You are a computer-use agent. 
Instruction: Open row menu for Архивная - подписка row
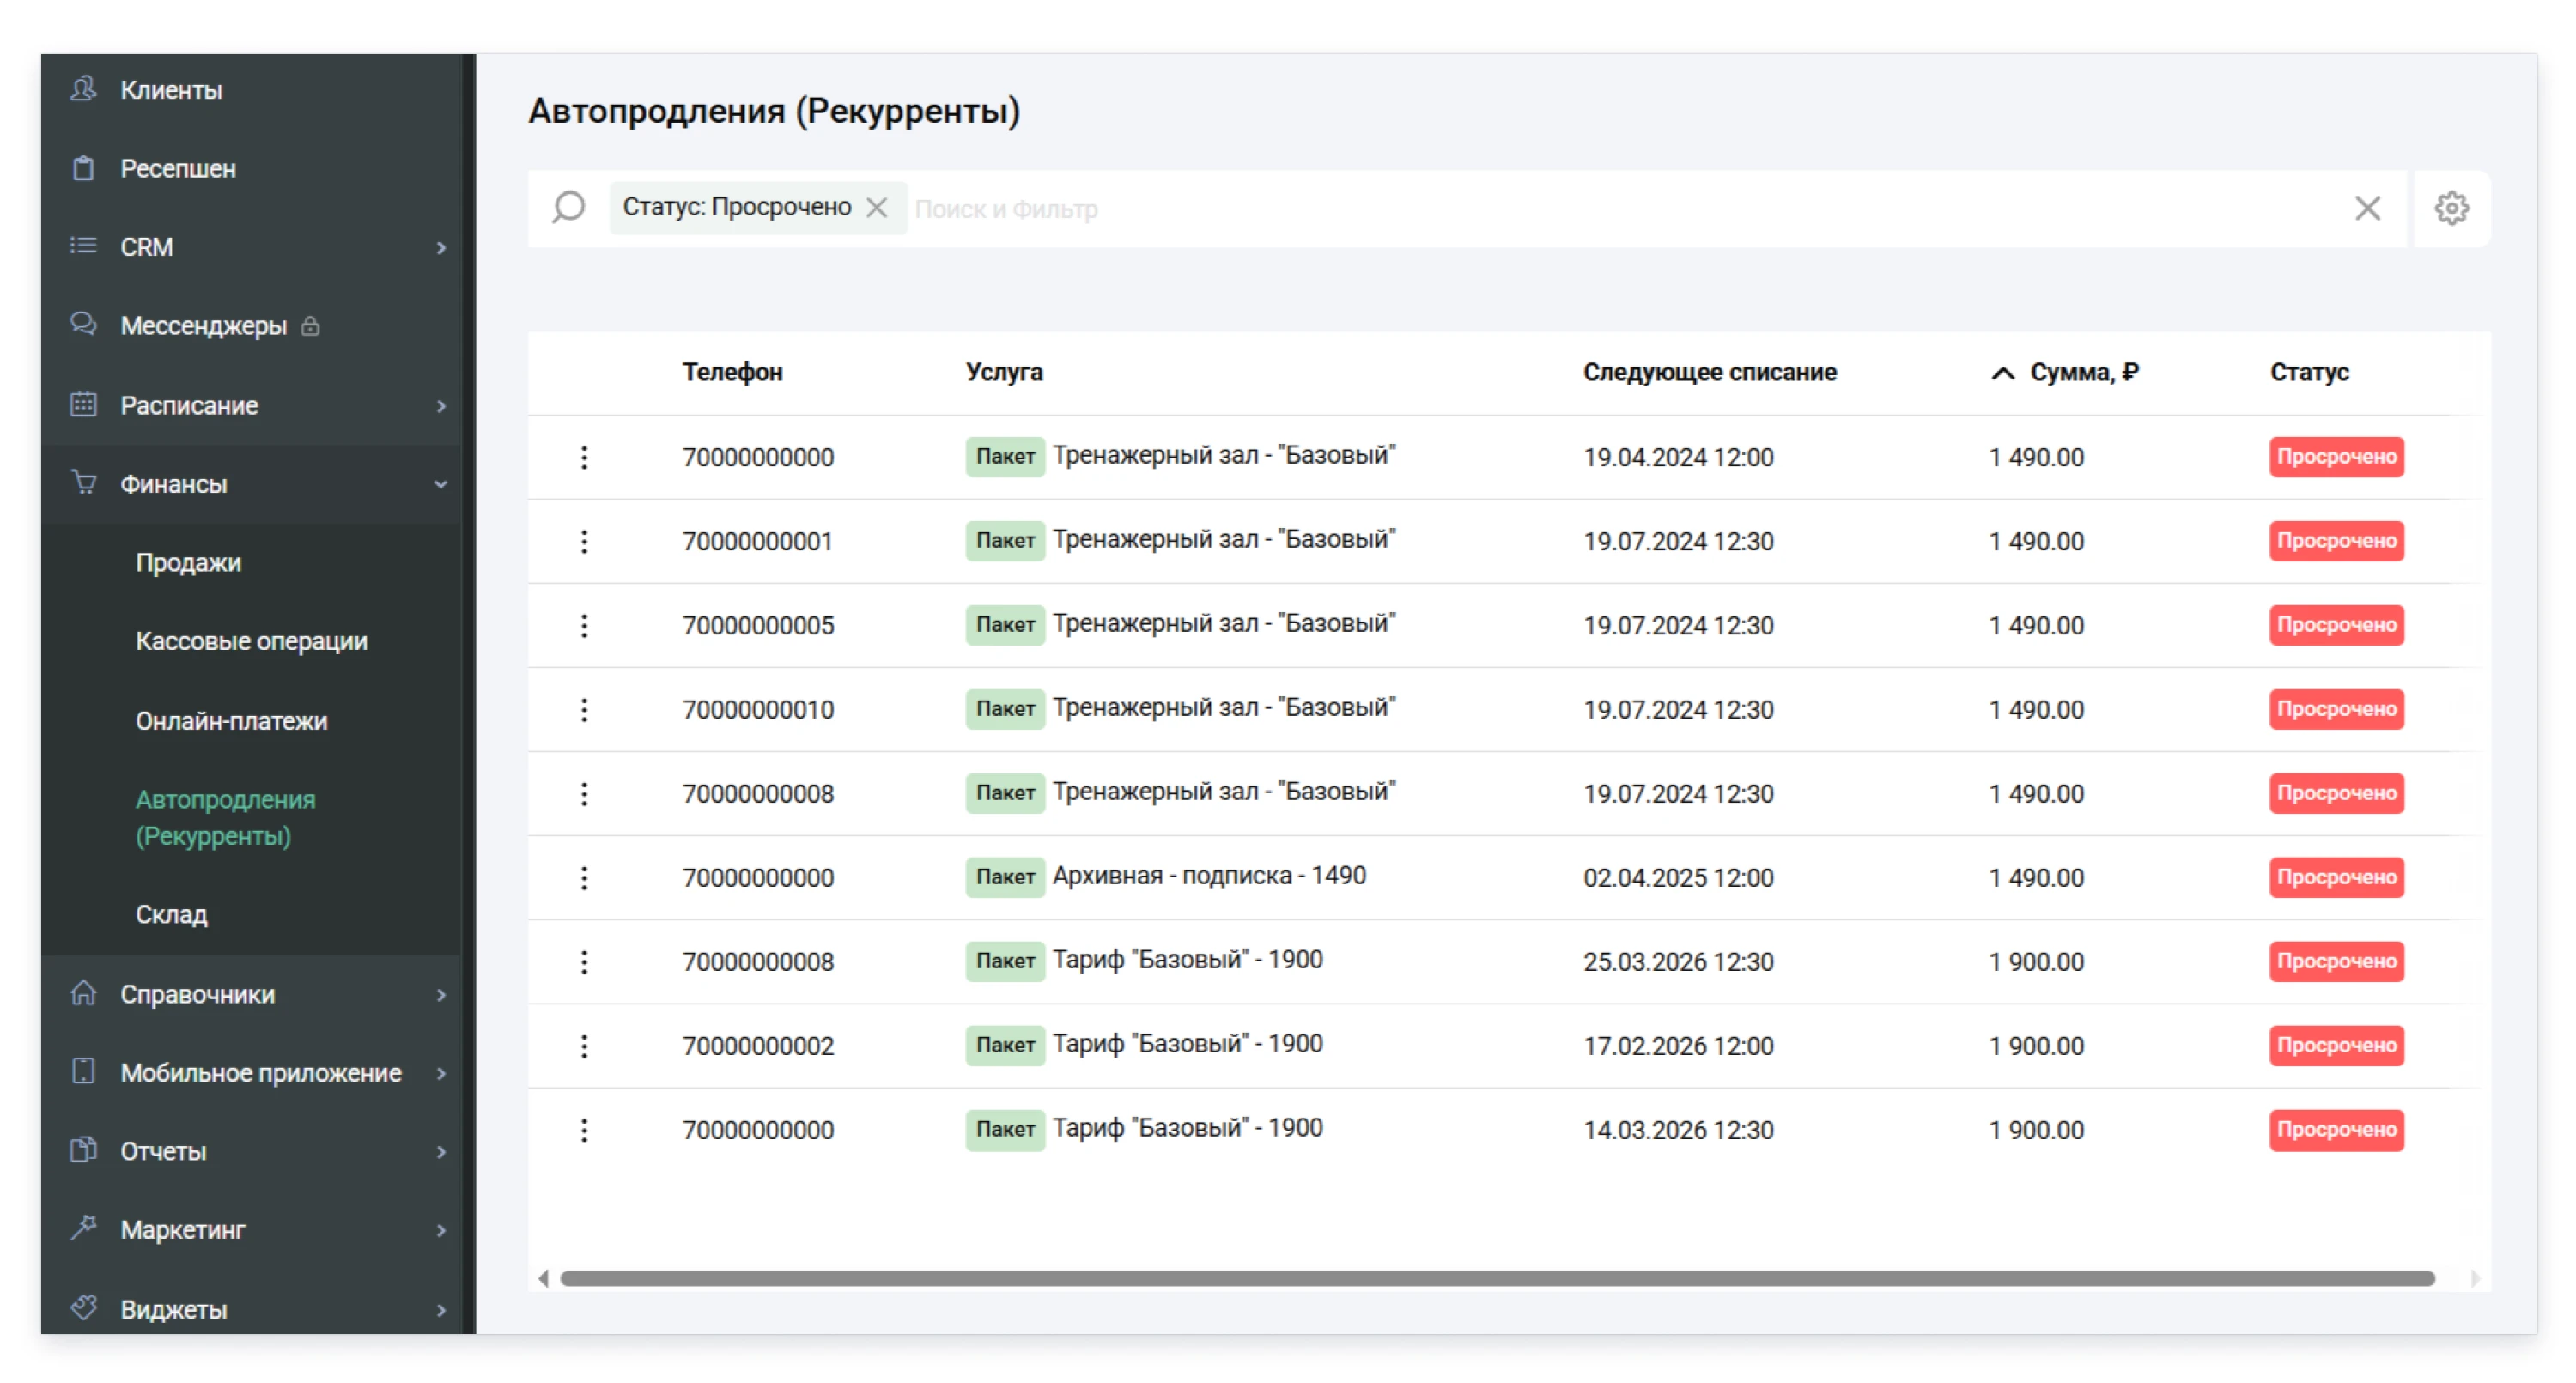(584, 877)
